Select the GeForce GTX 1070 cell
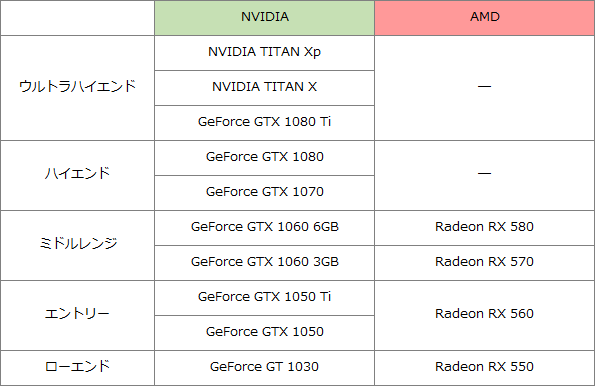The width and height of the screenshot is (595, 386). click(264, 193)
